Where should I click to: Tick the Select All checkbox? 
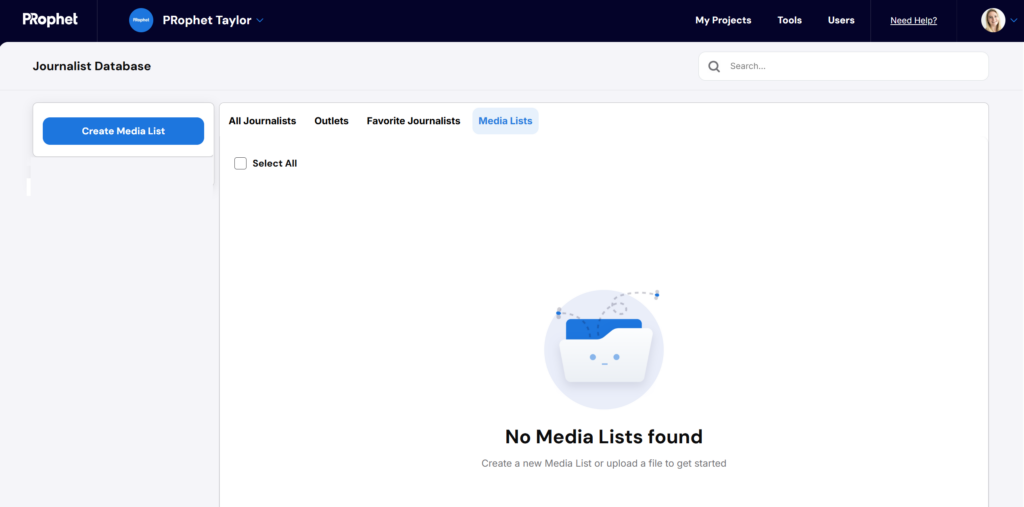[x=240, y=163]
